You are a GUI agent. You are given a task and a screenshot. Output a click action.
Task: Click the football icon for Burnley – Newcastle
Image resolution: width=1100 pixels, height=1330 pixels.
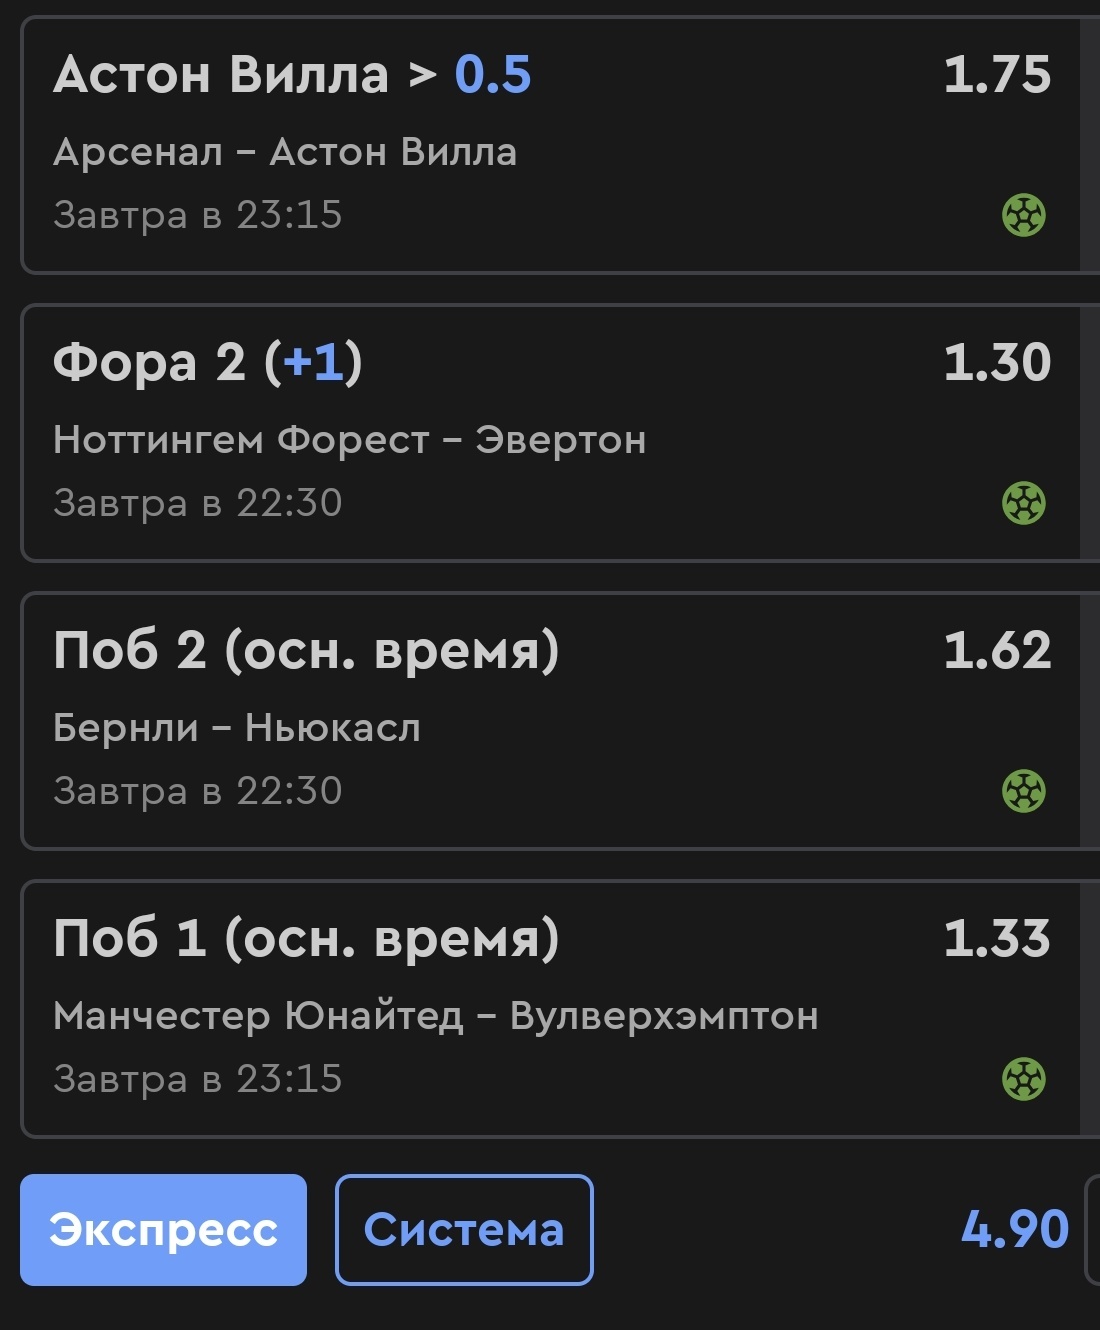click(1023, 791)
